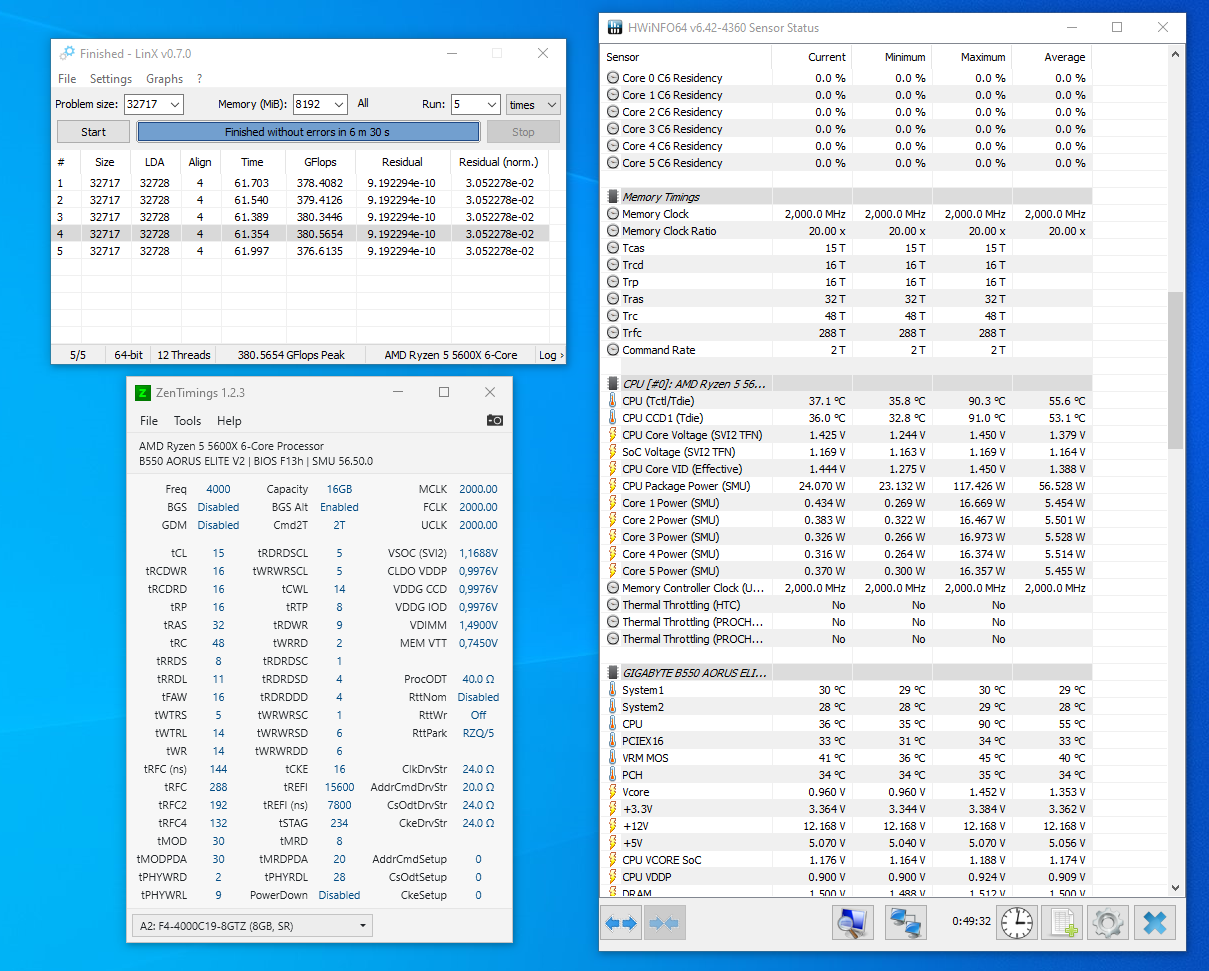This screenshot has width=1209, height=971.
Task: Click the network remote monitoring icon in HWiNFO
Action: (907, 923)
